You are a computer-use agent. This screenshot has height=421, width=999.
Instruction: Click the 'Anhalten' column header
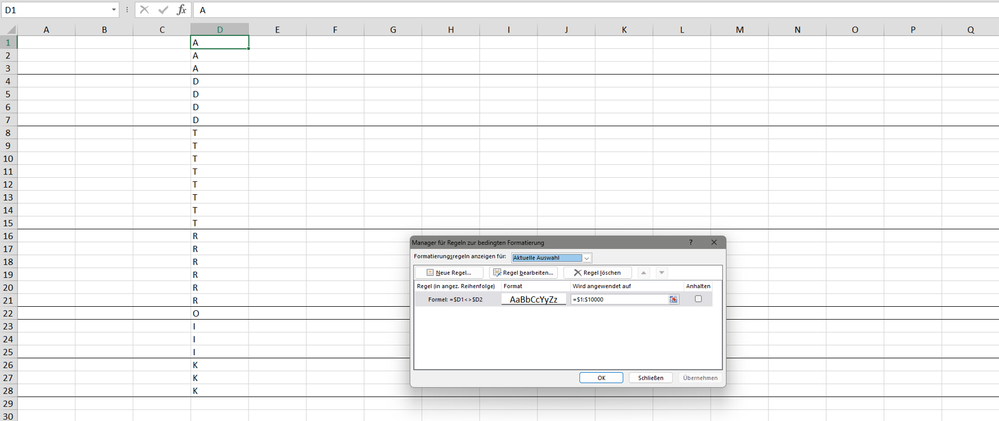(698, 286)
